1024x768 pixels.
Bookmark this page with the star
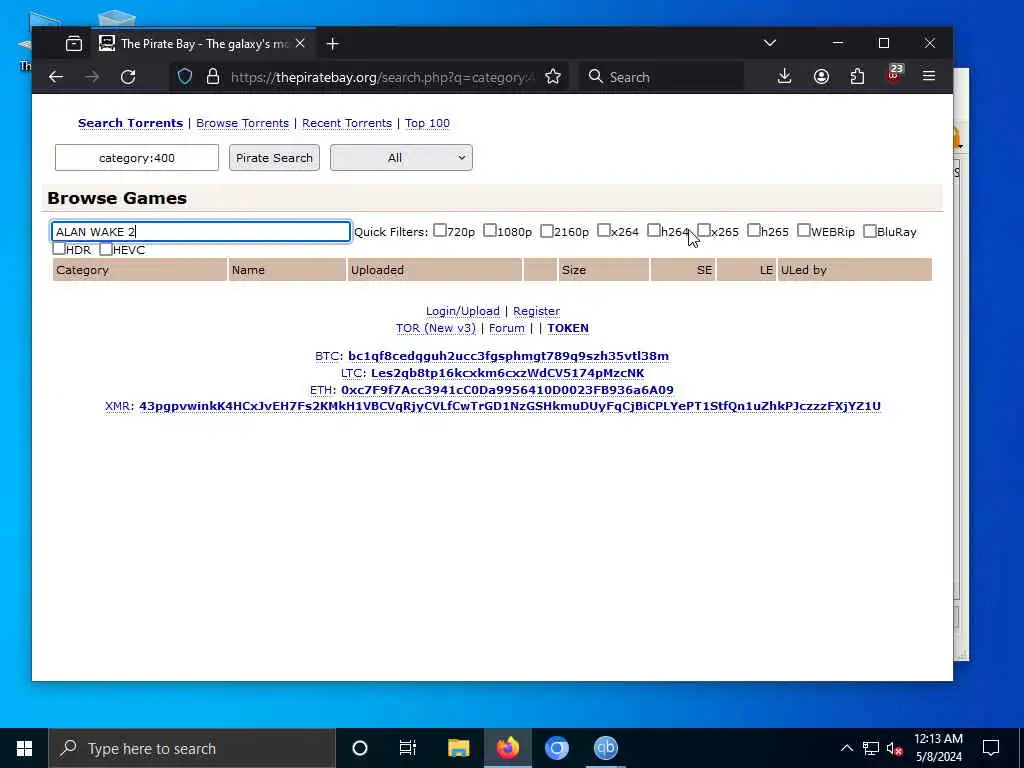(552, 77)
